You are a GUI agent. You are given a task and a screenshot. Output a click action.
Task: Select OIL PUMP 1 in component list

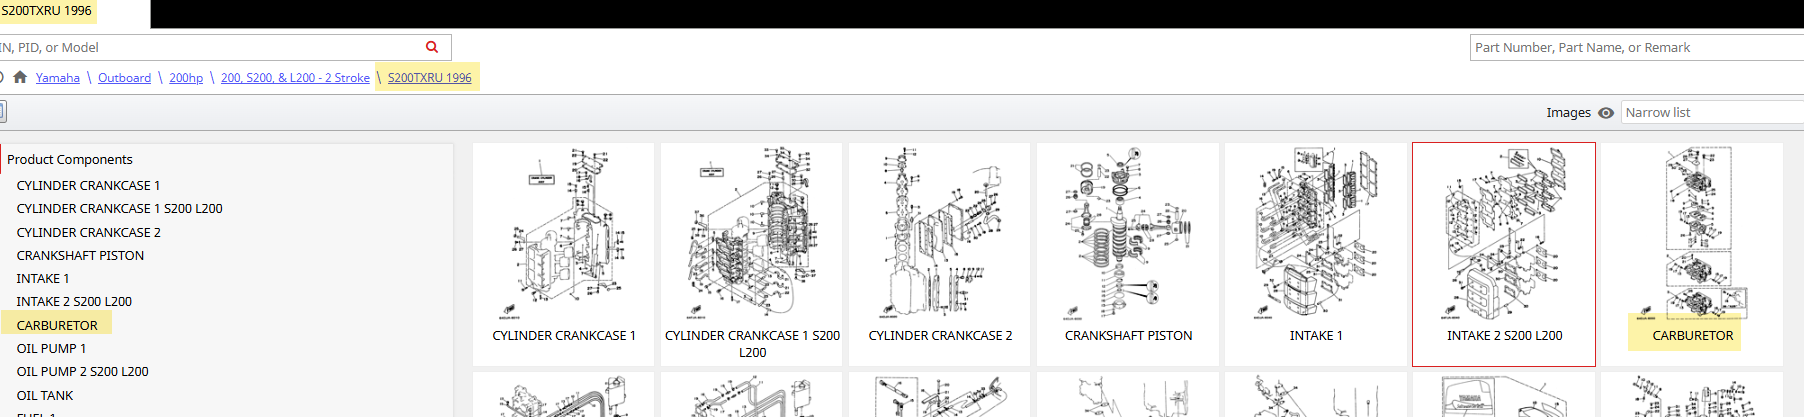coord(51,349)
